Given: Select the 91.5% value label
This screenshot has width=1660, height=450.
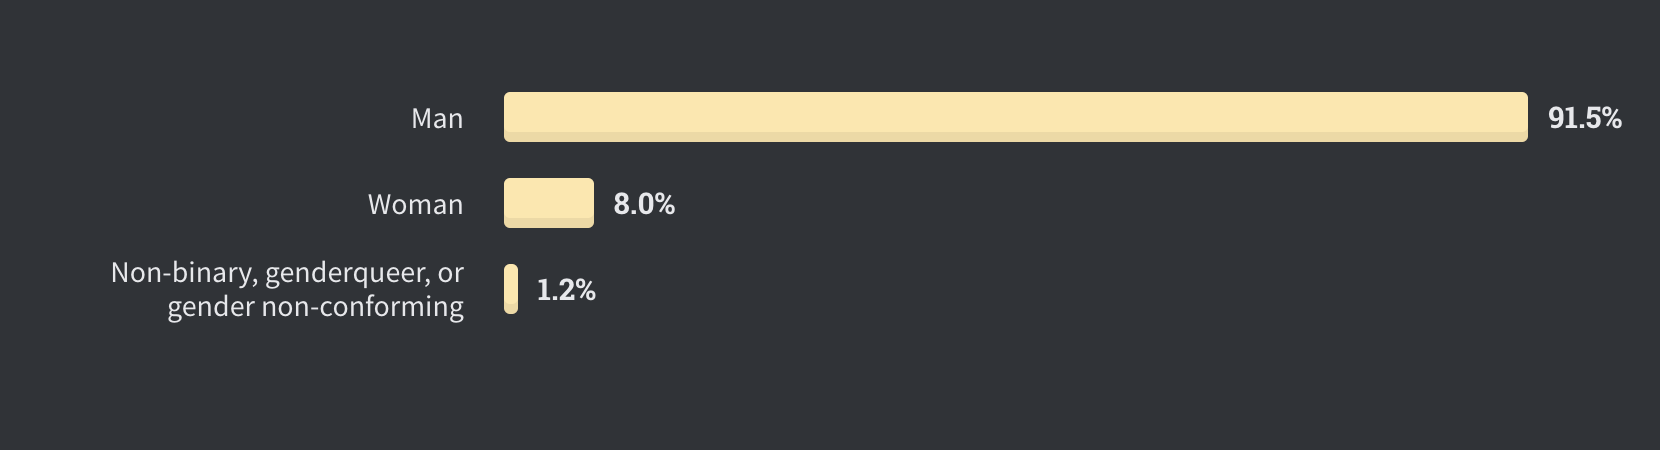Looking at the screenshot, I should [1585, 118].
